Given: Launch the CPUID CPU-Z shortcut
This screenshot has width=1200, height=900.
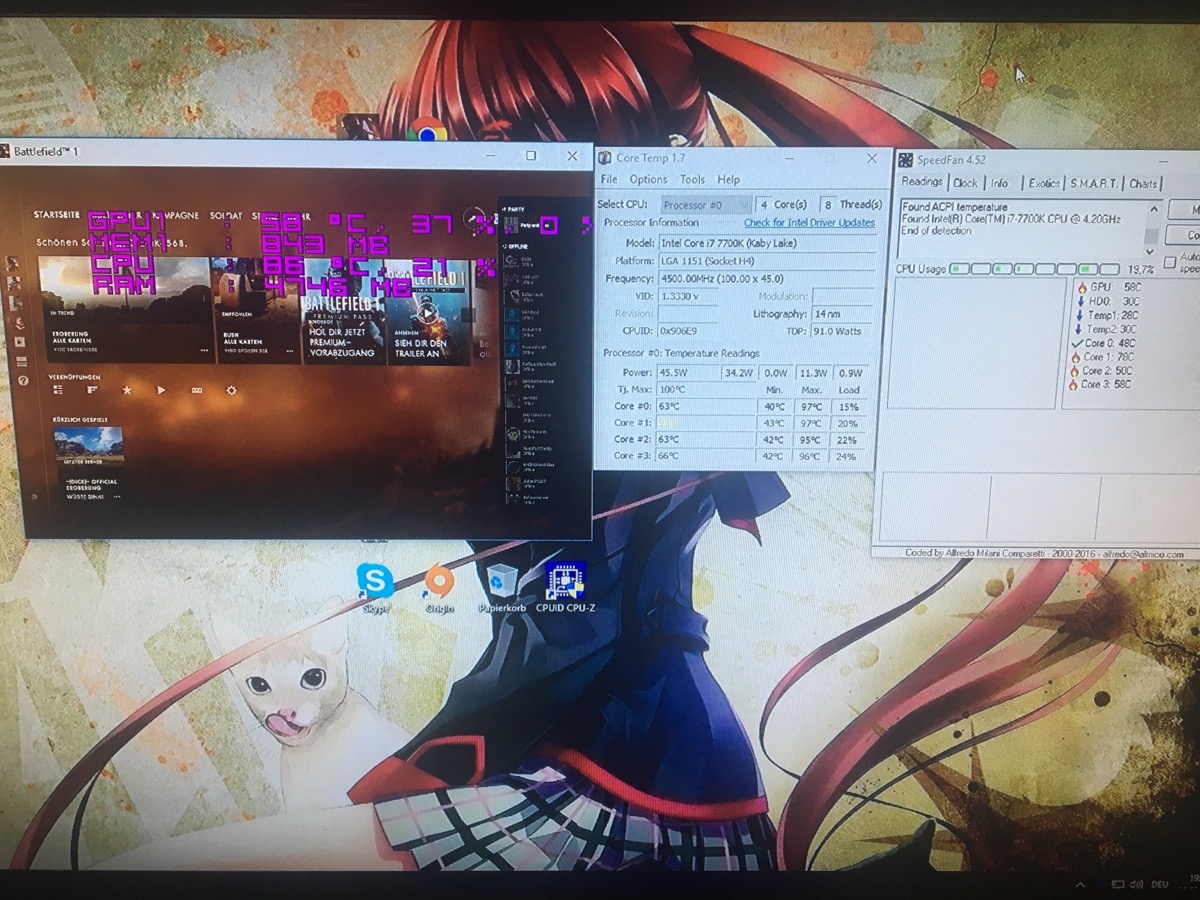Looking at the screenshot, I should tap(565, 588).
